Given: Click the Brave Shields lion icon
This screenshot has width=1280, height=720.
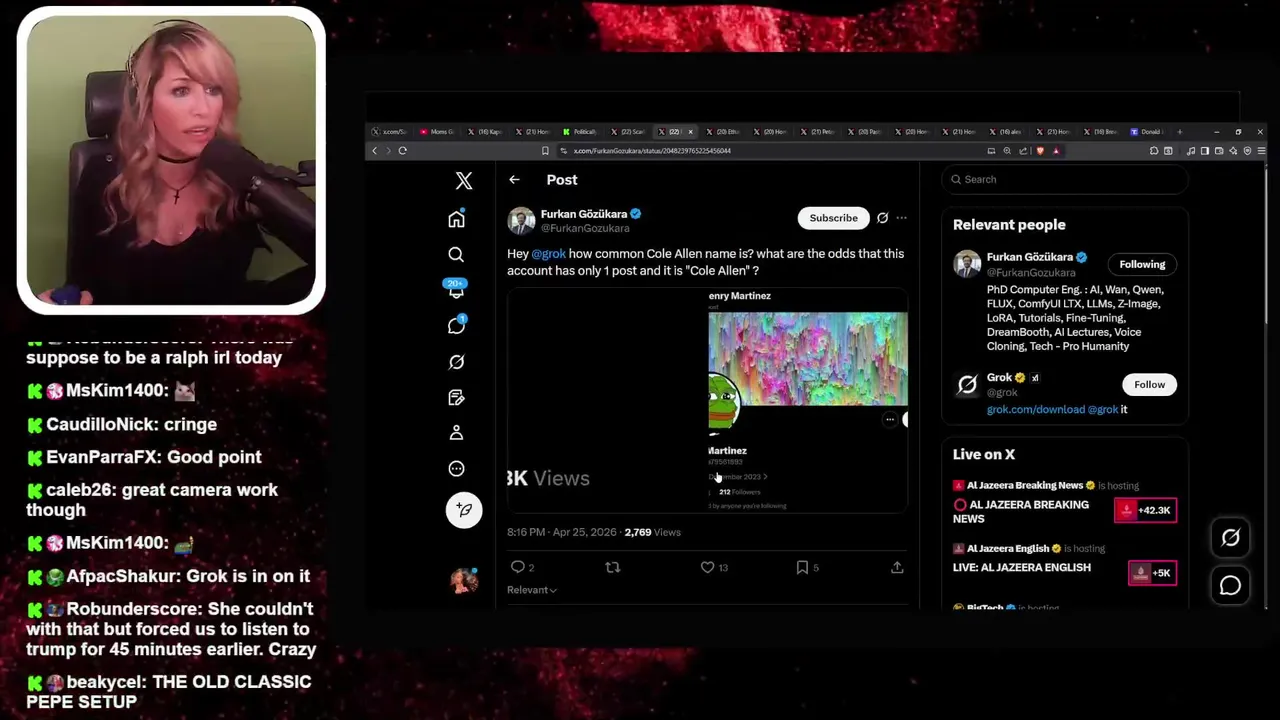Looking at the screenshot, I should pyautogui.click(x=1040, y=151).
